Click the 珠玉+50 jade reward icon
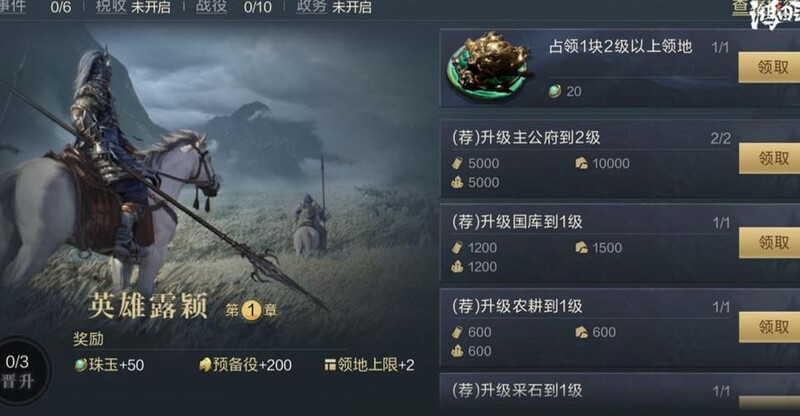 coord(81,365)
